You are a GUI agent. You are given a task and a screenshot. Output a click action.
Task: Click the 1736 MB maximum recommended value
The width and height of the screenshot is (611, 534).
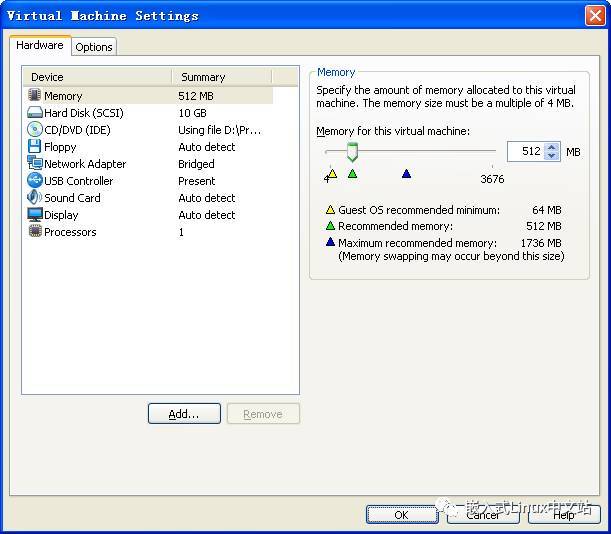tap(541, 243)
